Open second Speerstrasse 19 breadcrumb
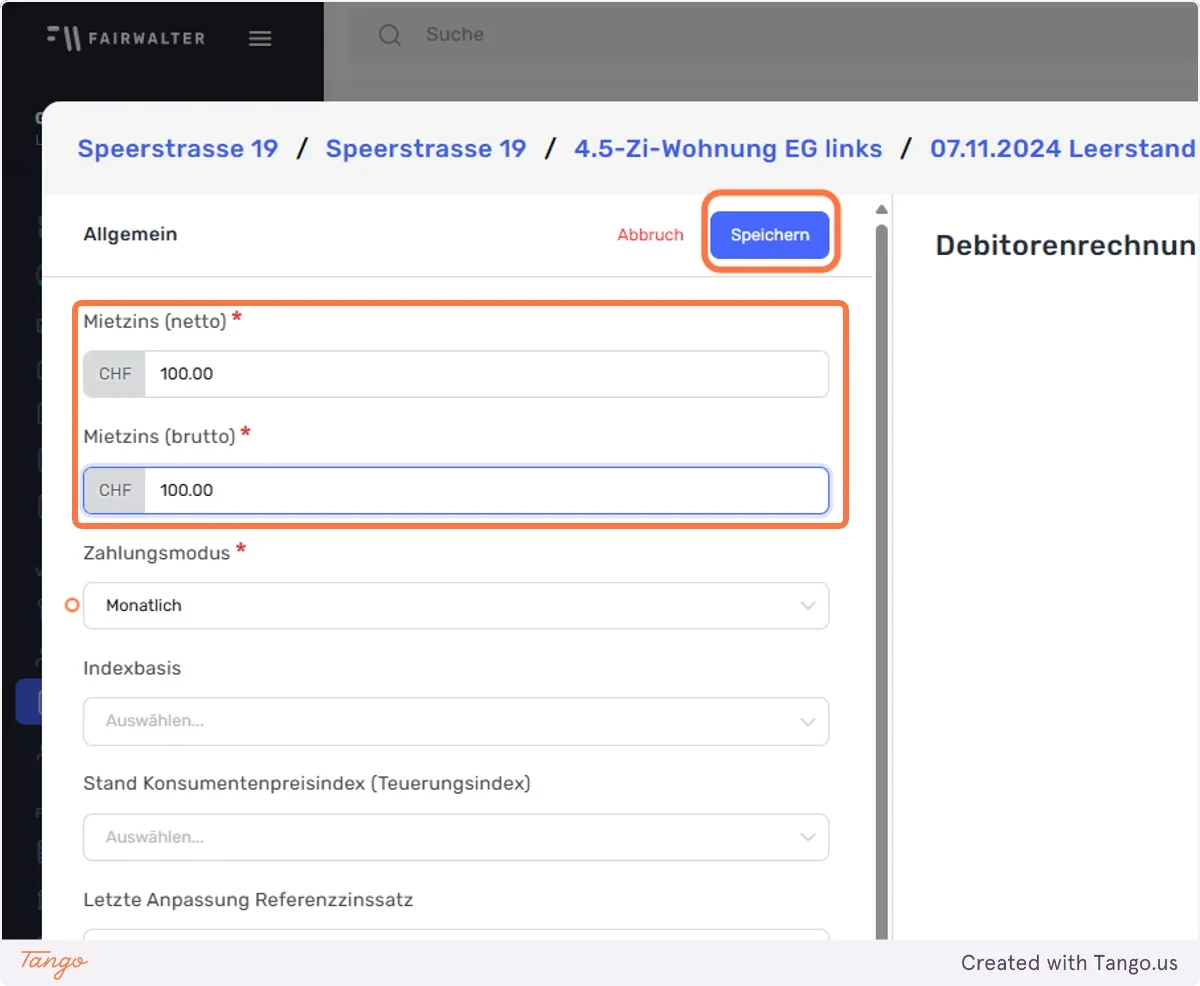Viewport: 1200px width, 986px height. pos(426,149)
